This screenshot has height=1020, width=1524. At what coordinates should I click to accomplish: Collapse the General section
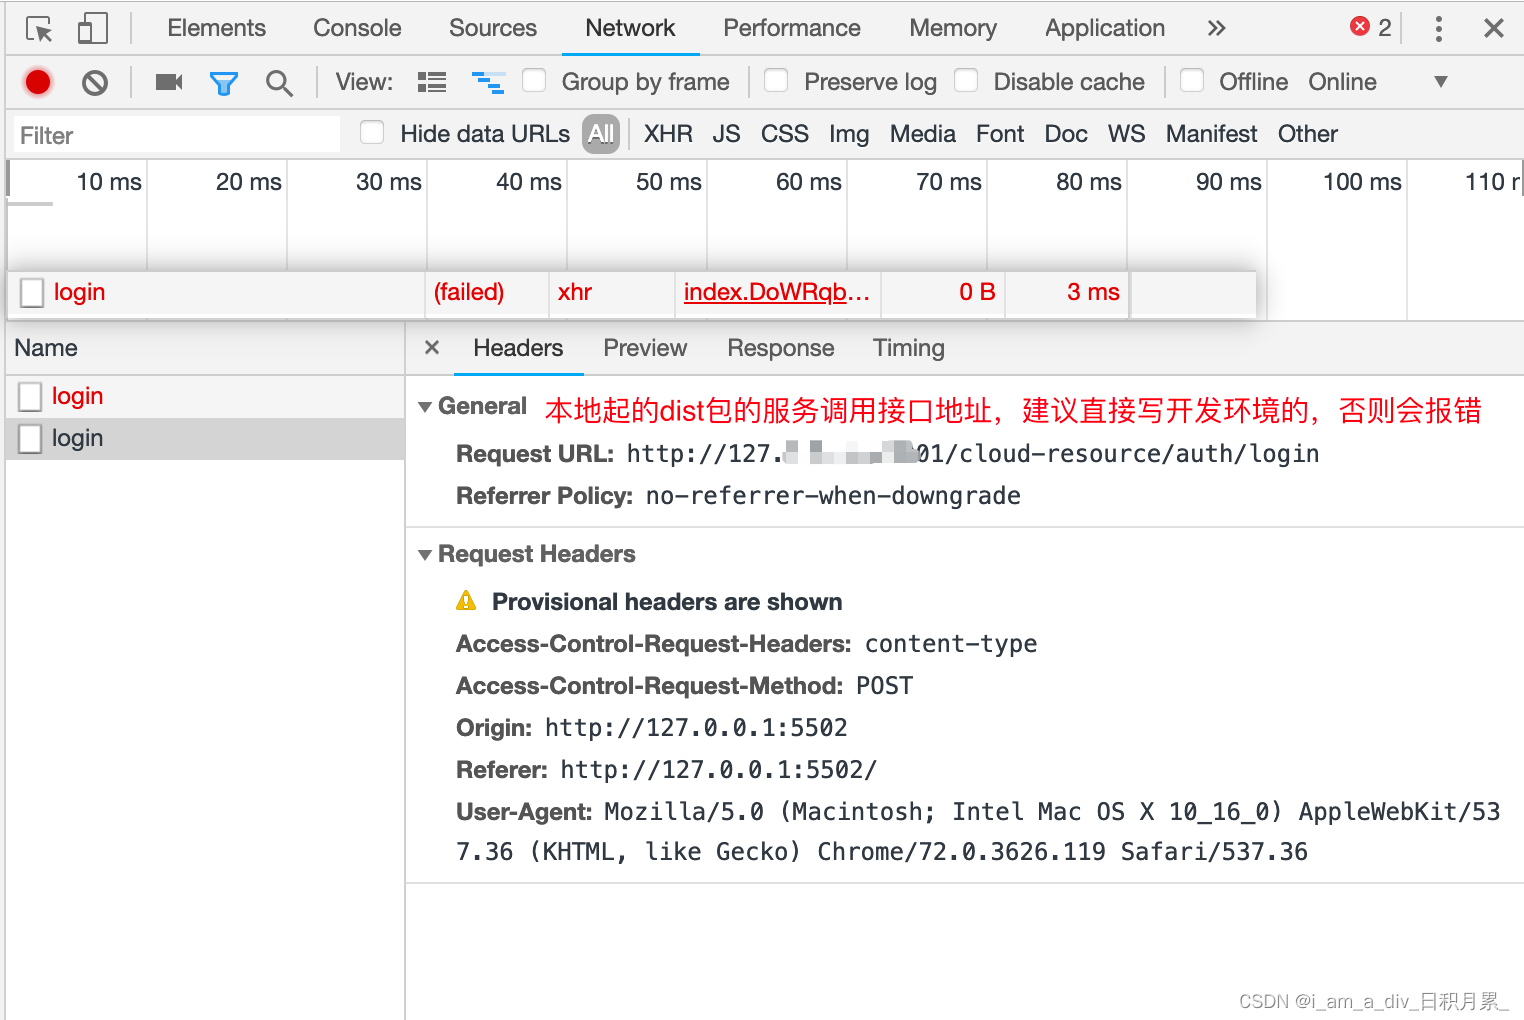click(425, 406)
